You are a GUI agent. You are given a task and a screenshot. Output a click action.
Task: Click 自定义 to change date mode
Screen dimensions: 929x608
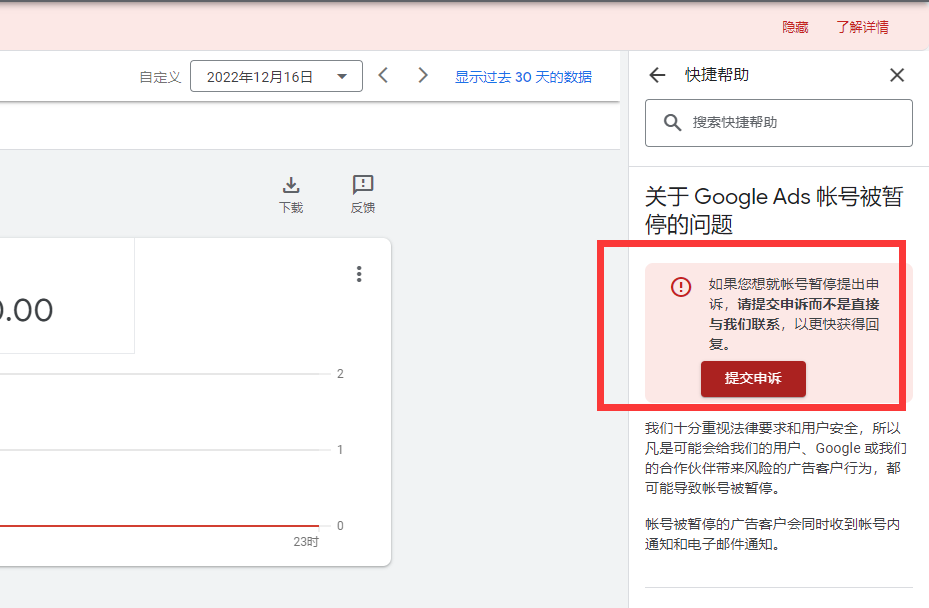[x=159, y=75]
